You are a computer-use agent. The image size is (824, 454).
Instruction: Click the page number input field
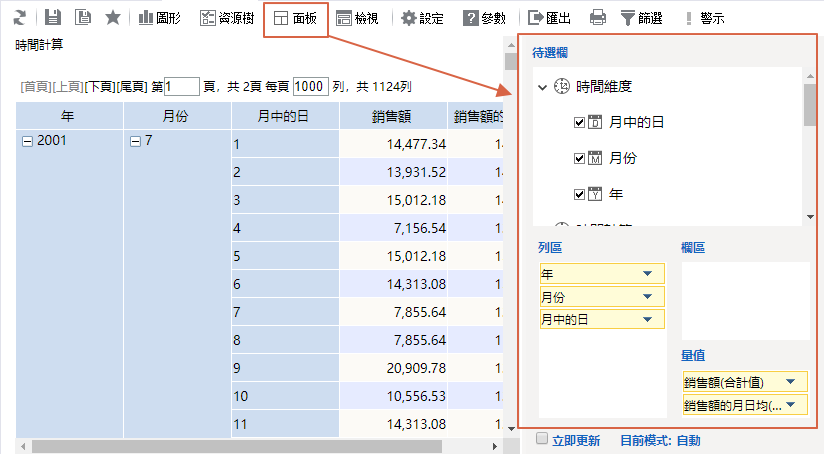(x=182, y=88)
